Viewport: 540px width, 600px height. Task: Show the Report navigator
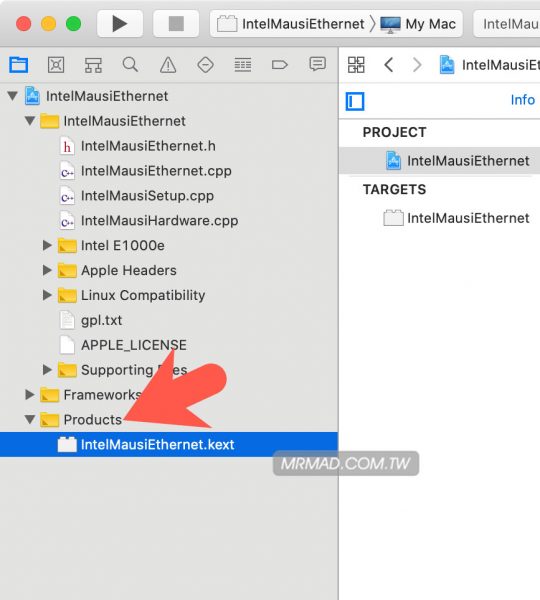(317, 64)
